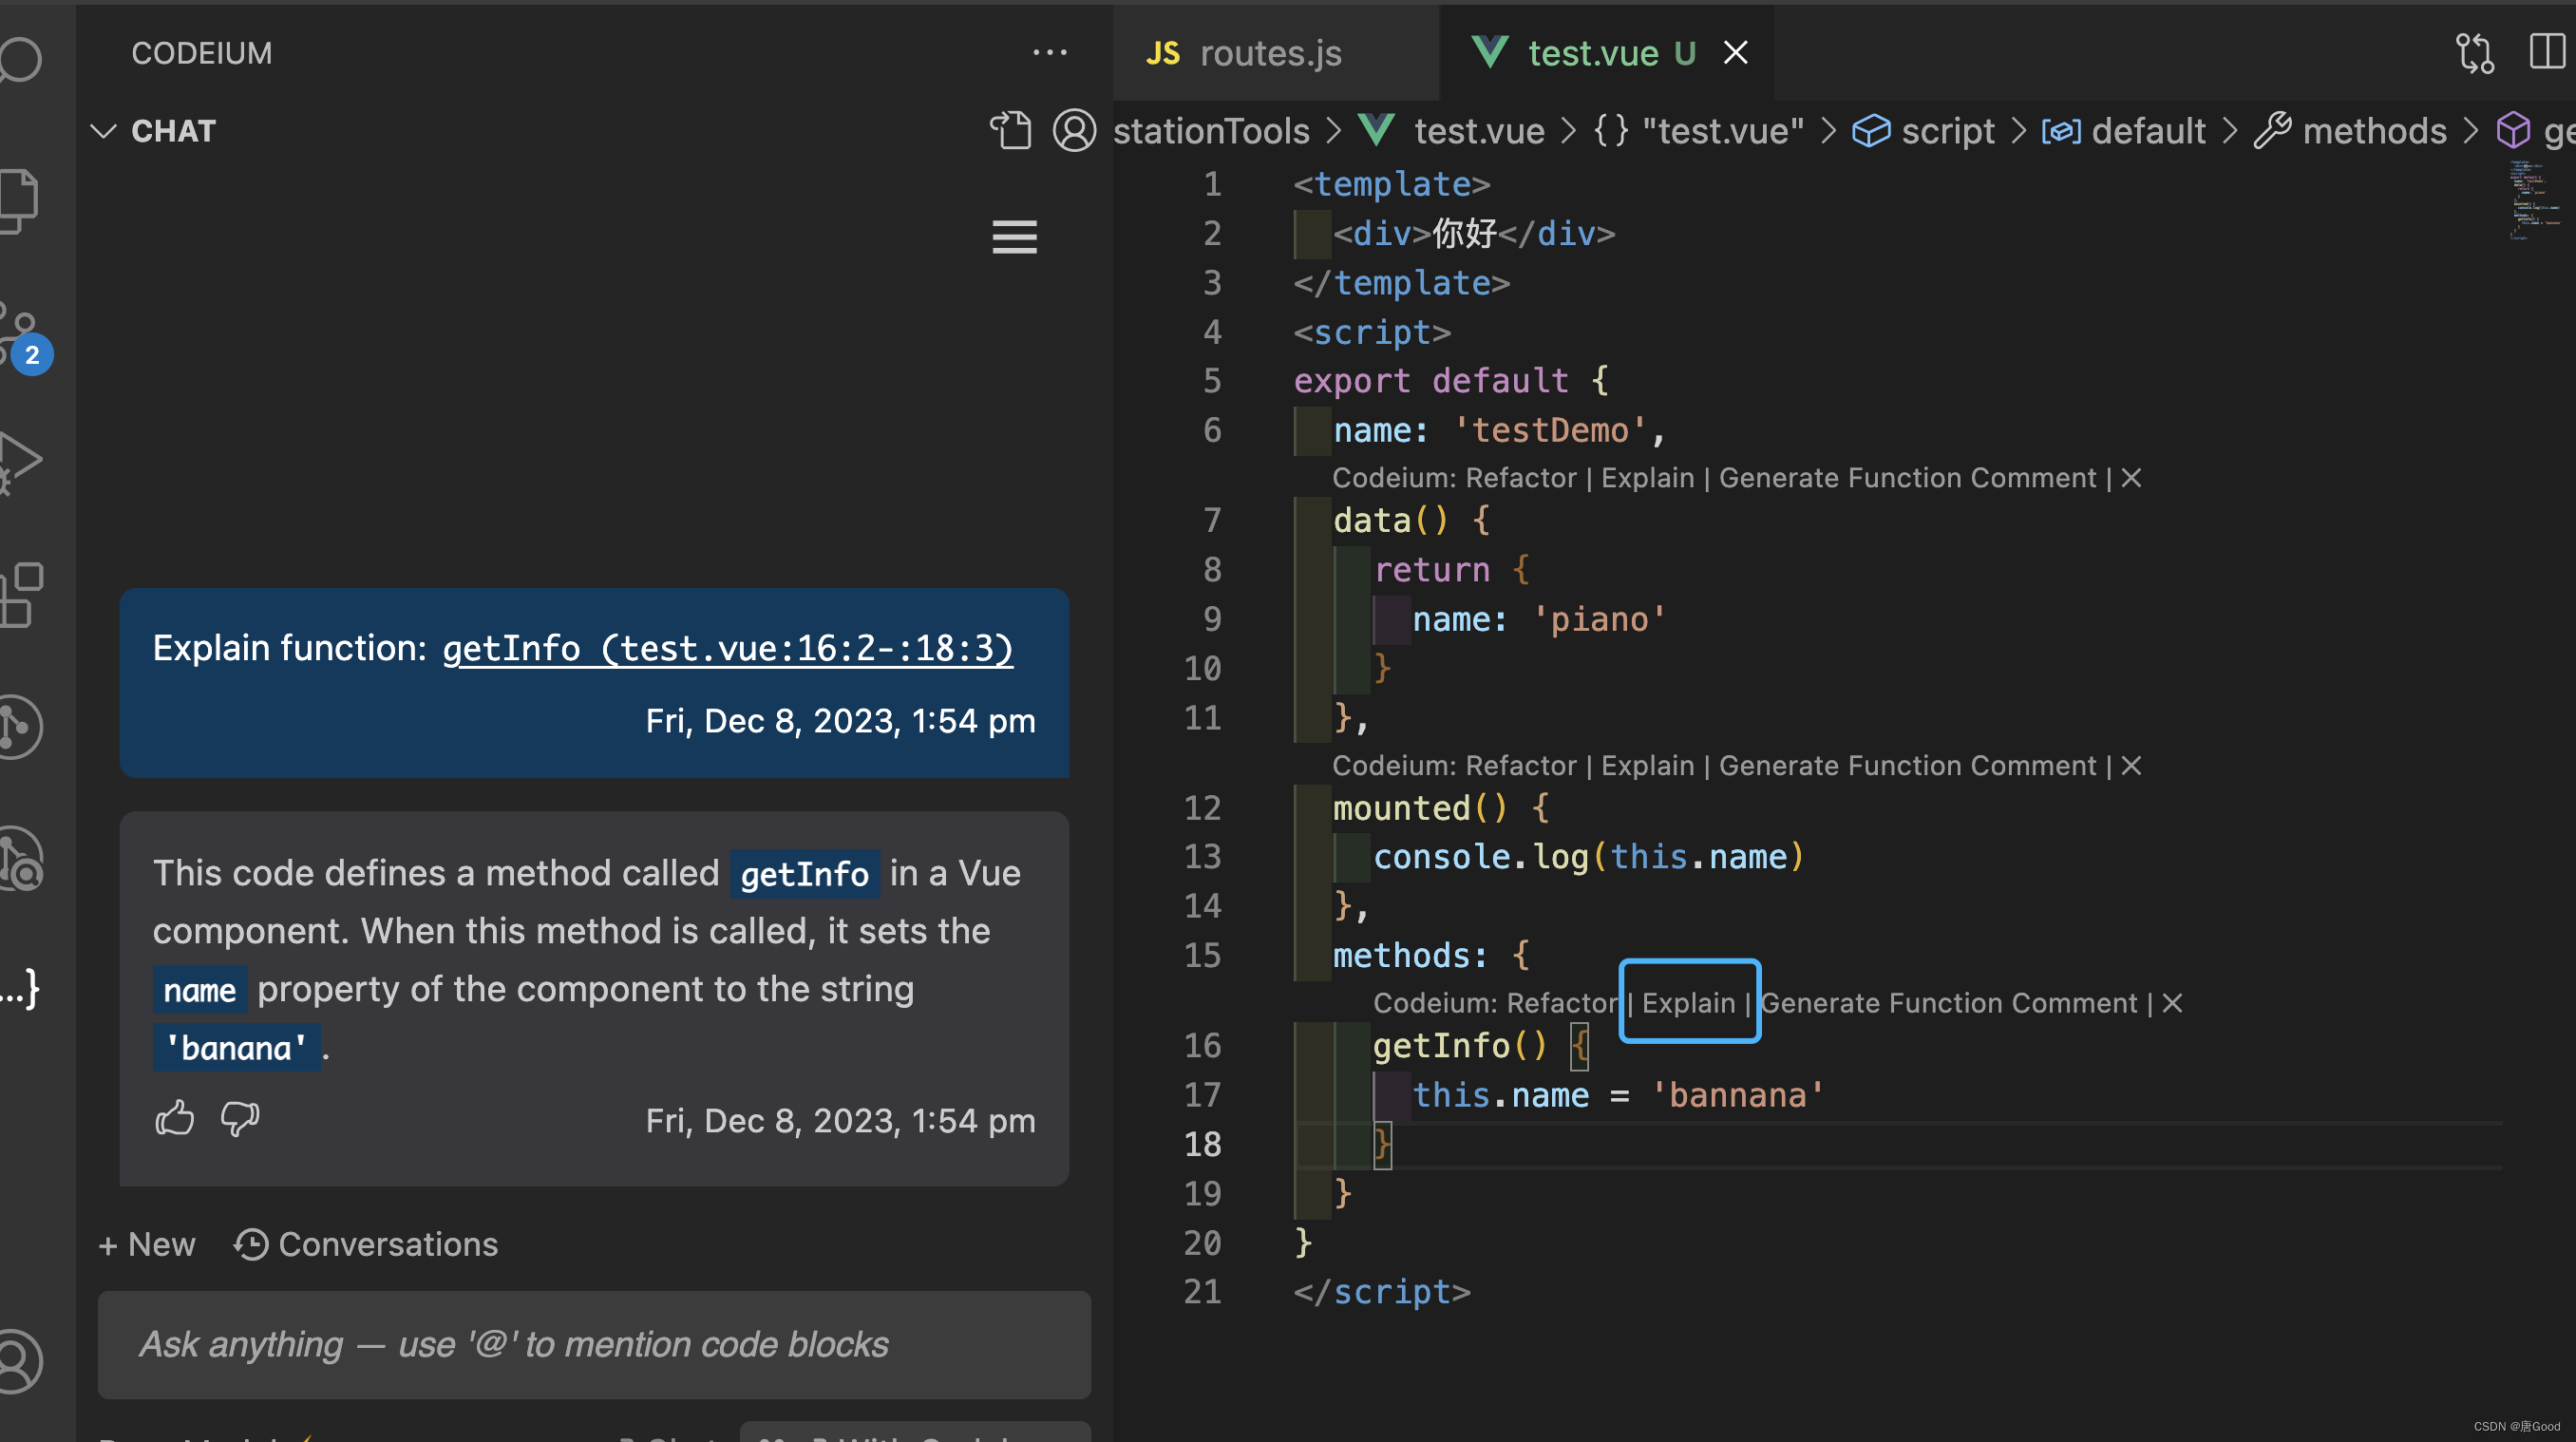
Task: Click the 'banana' code chip in response
Action: [x=237, y=1048]
